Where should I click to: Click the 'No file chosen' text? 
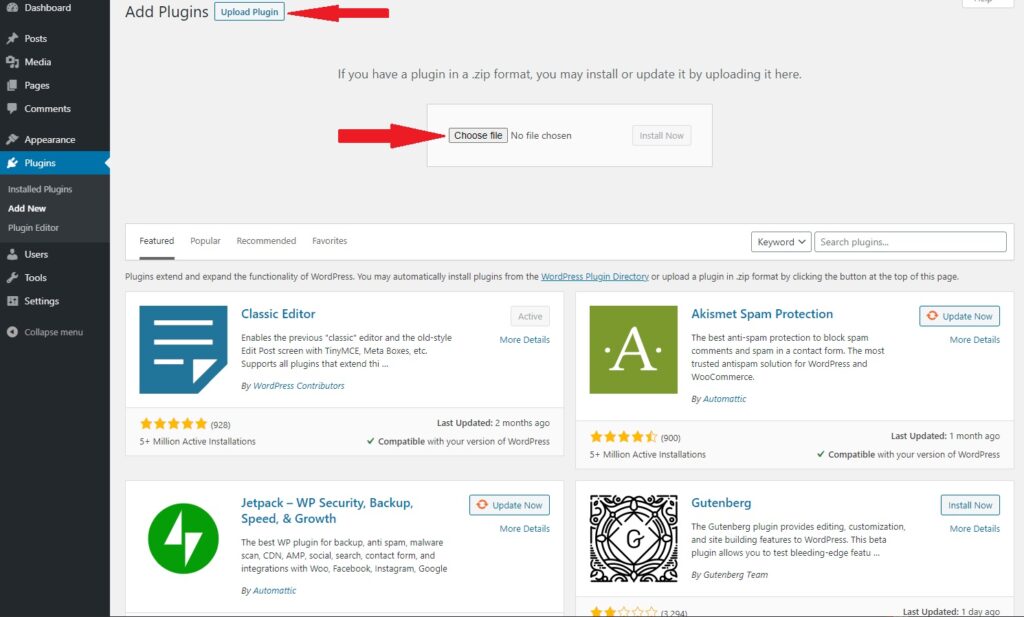(541, 136)
